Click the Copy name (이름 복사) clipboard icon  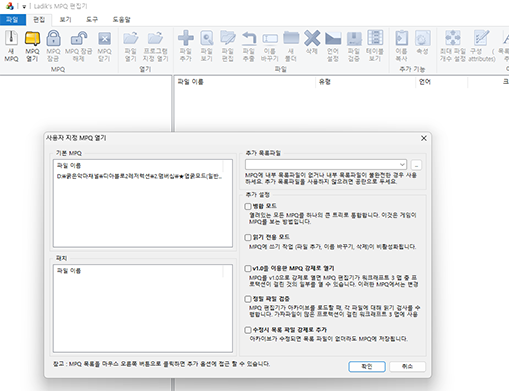401,38
